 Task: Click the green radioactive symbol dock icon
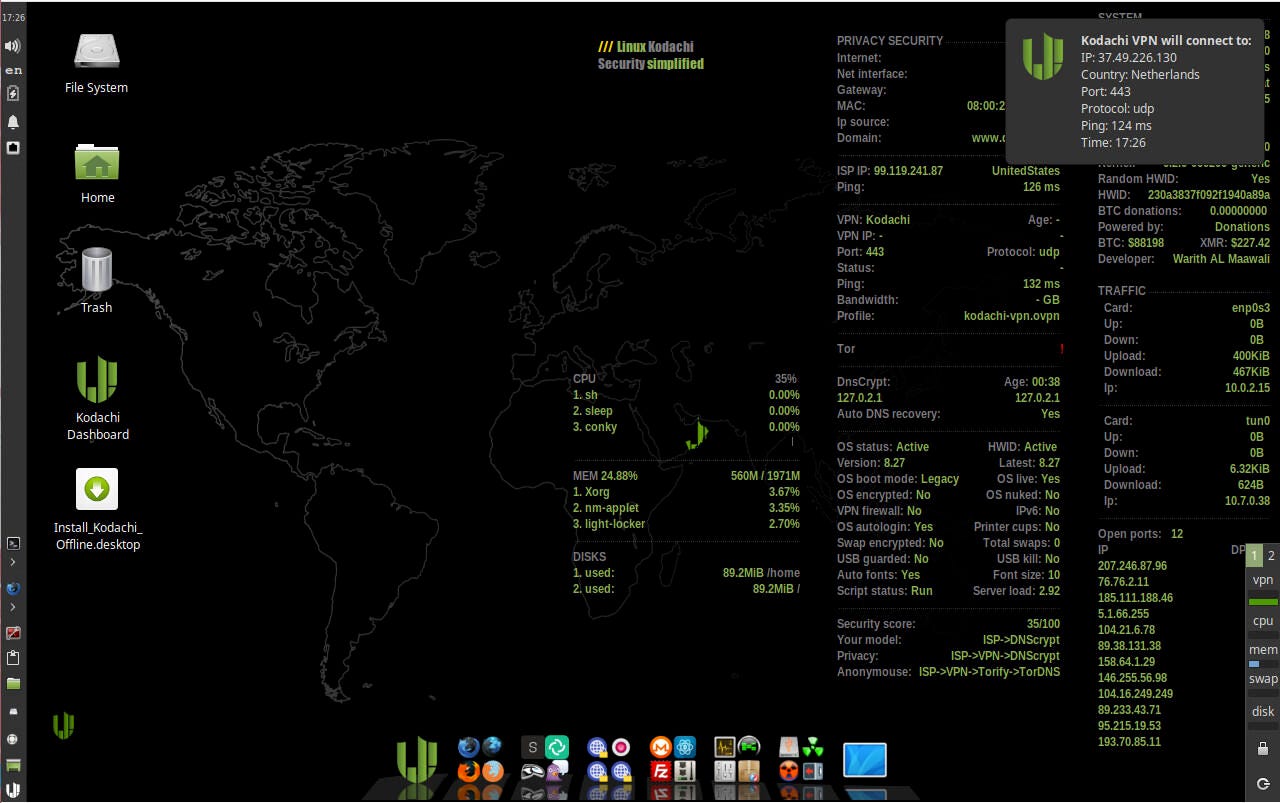coord(813,747)
